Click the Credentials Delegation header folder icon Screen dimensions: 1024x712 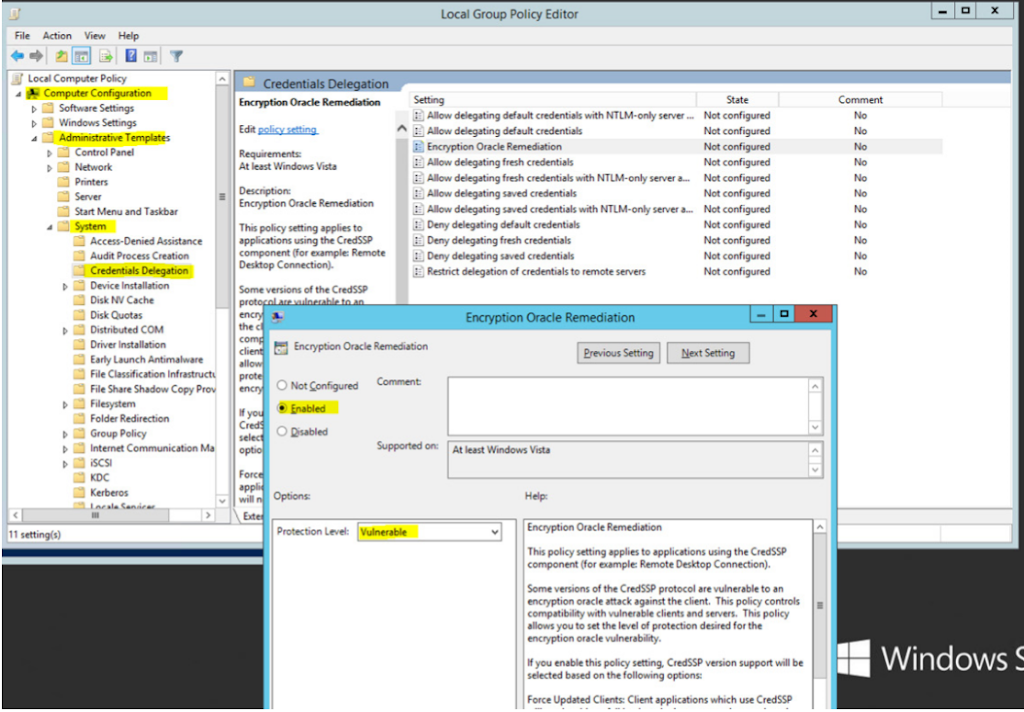point(249,83)
